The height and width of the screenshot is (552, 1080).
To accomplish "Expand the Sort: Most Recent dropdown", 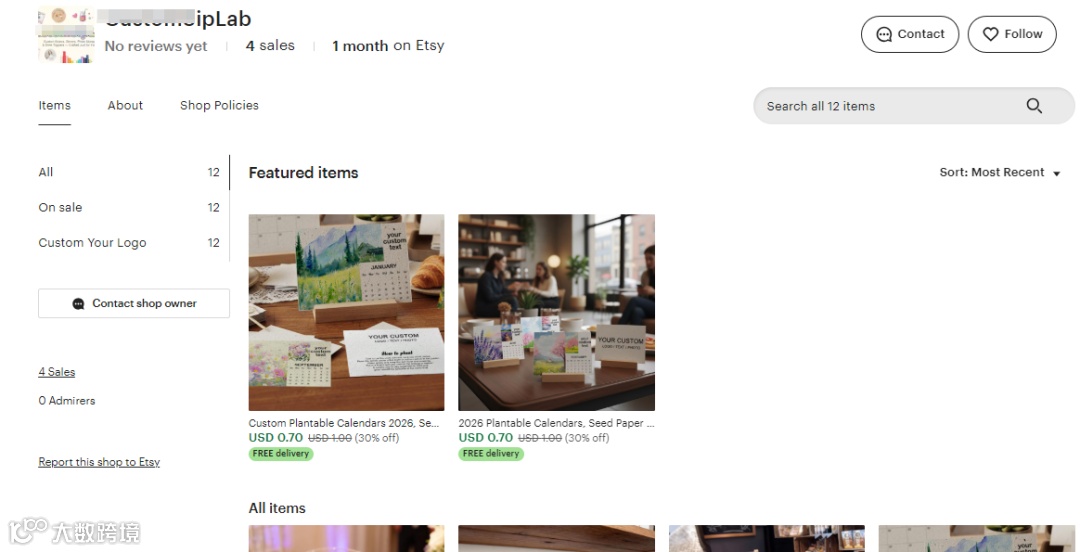I will (x=999, y=172).
